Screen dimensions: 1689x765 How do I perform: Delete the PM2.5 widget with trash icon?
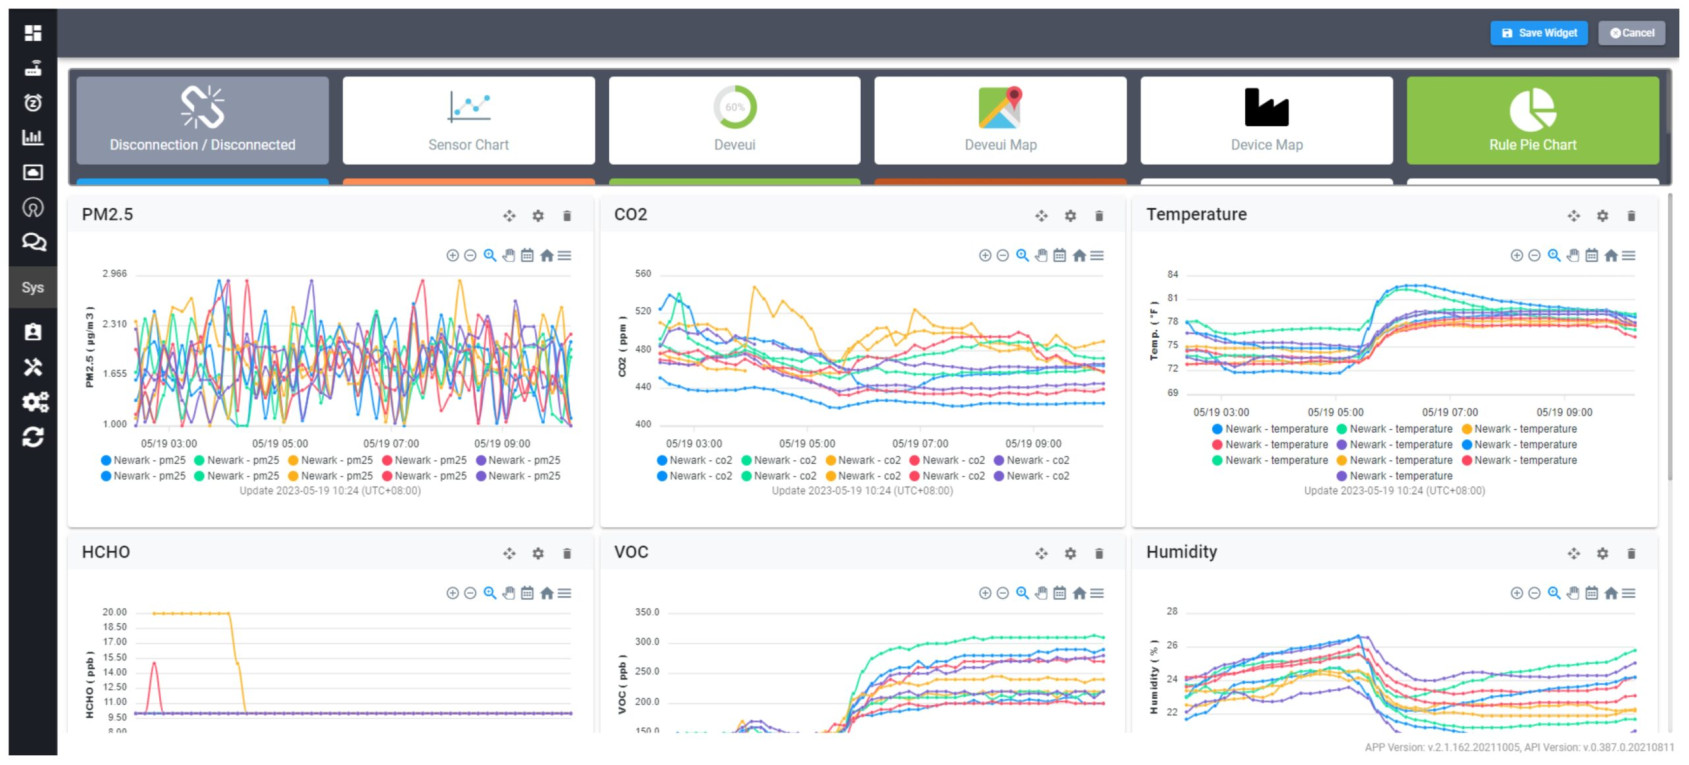point(567,216)
